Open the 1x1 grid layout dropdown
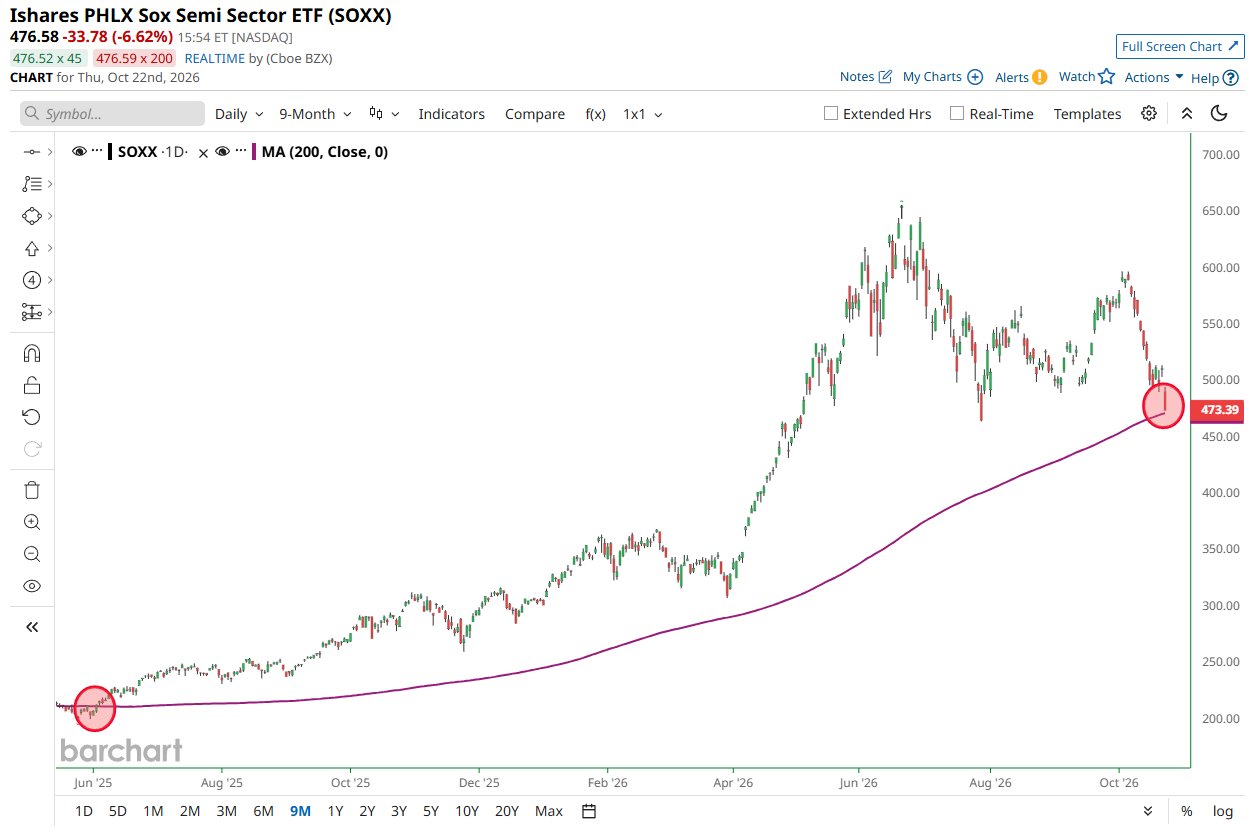The height and width of the screenshot is (829, 1253). tap(643, 114)
